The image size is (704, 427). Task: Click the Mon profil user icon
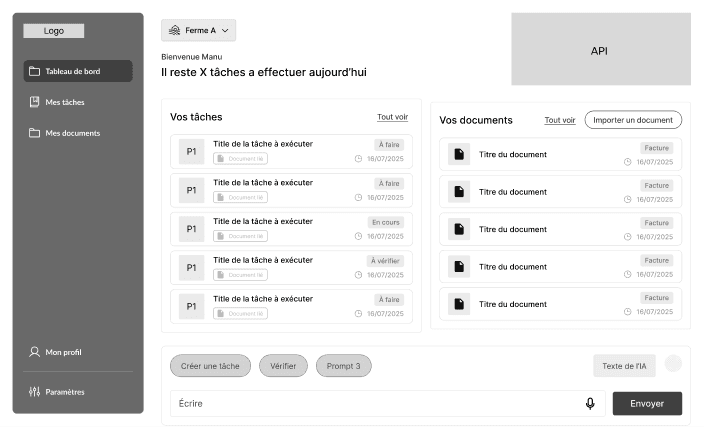pos(35,352)
